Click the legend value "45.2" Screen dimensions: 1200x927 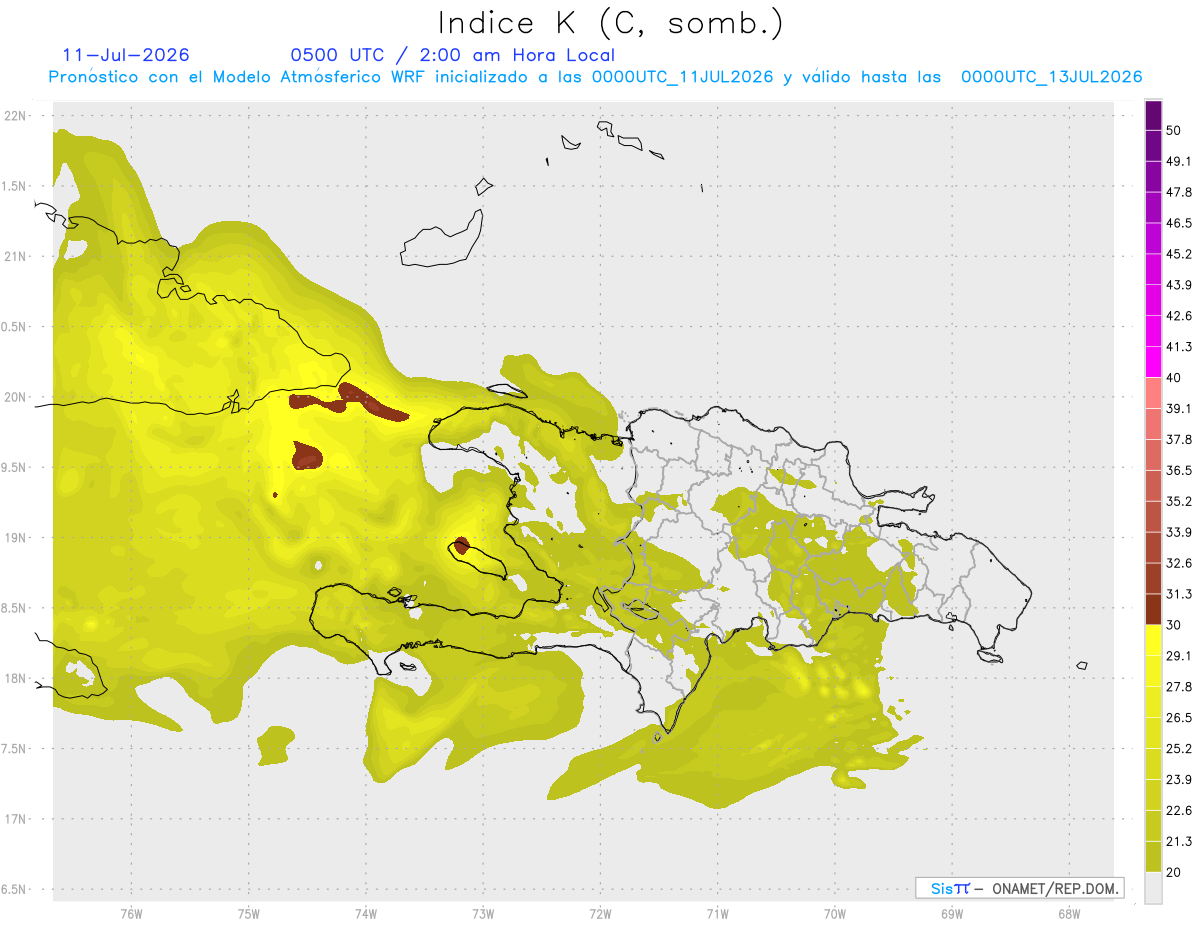[x=1179, y=254]
